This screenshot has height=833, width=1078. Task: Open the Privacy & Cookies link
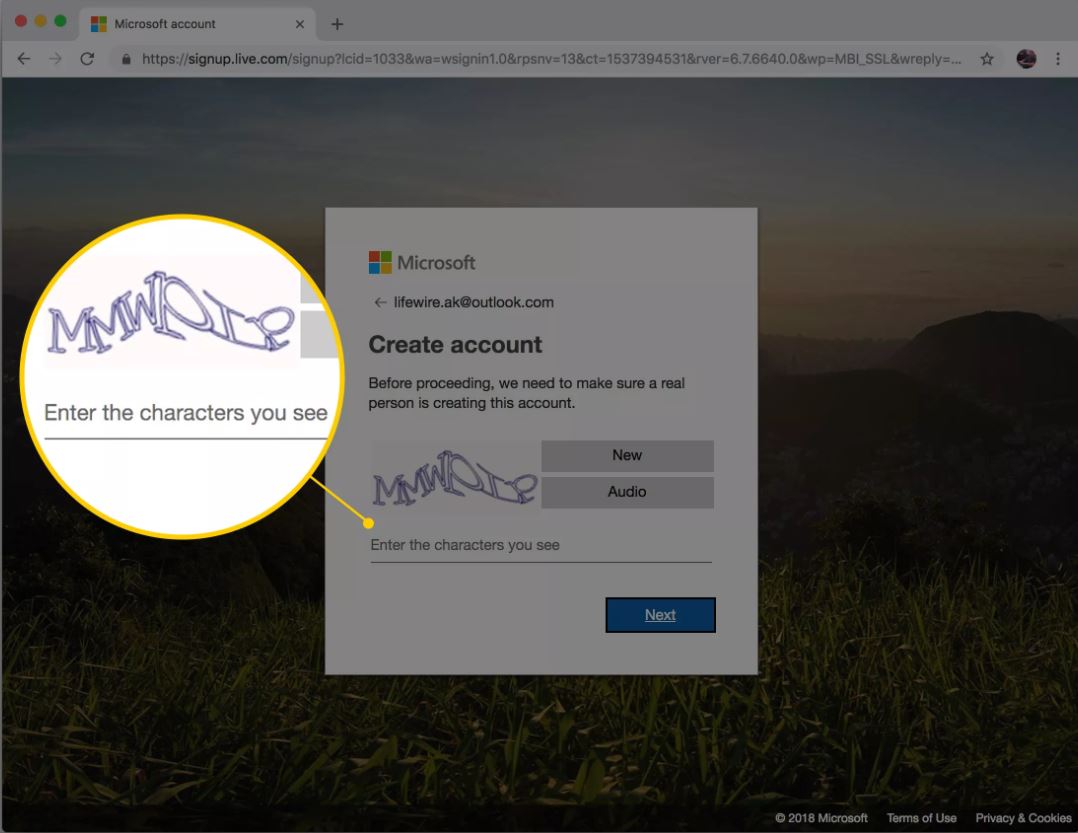click(1023, 818)
